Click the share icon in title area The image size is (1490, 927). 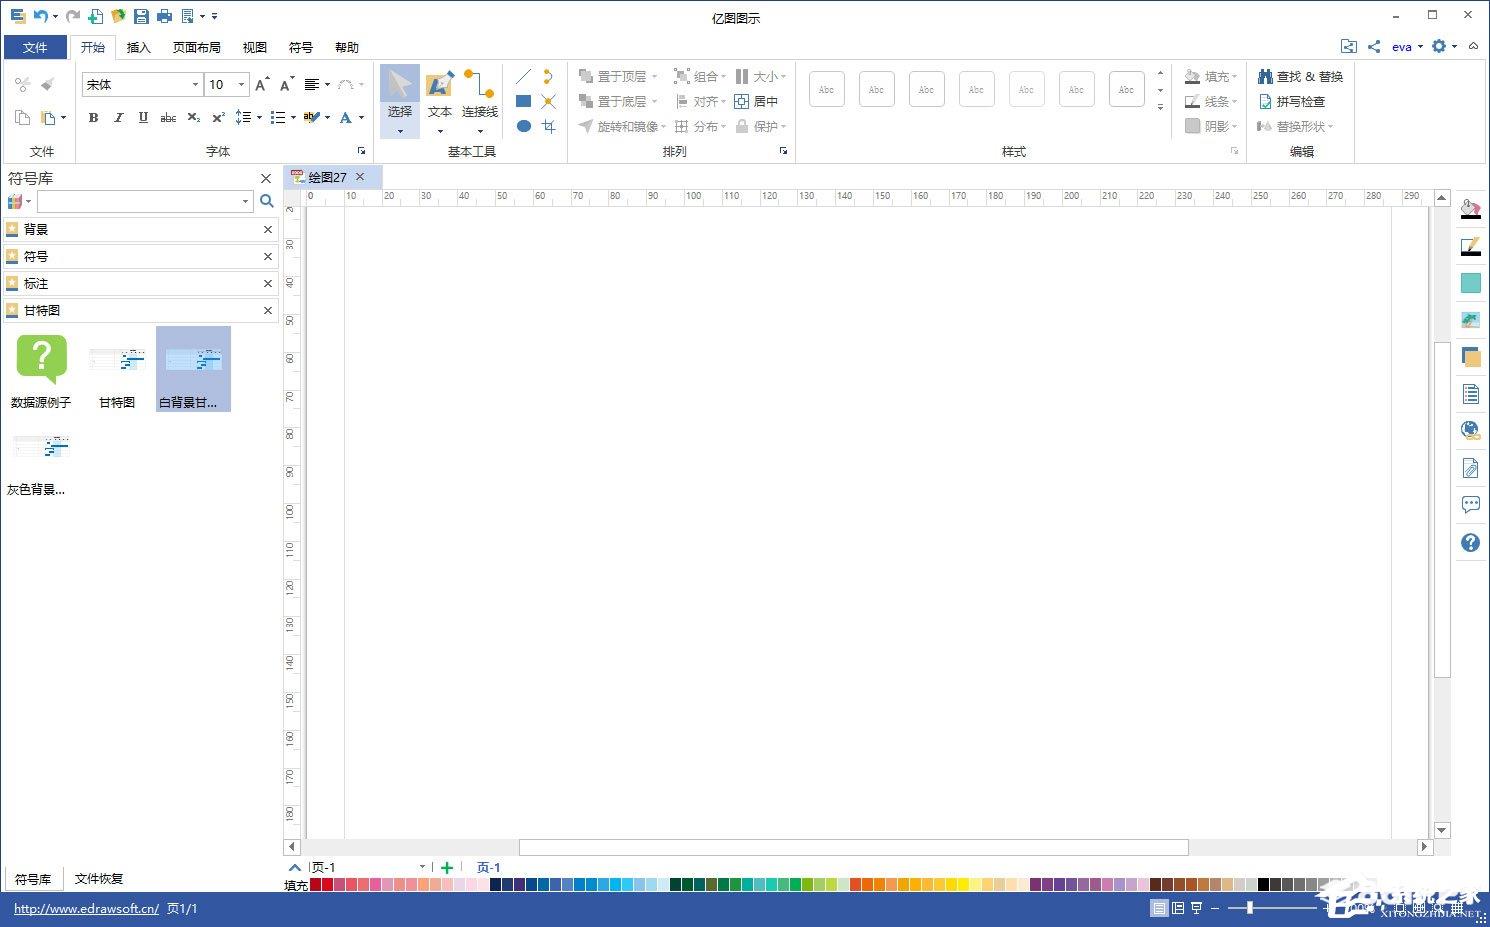(x=1374, y=47)
